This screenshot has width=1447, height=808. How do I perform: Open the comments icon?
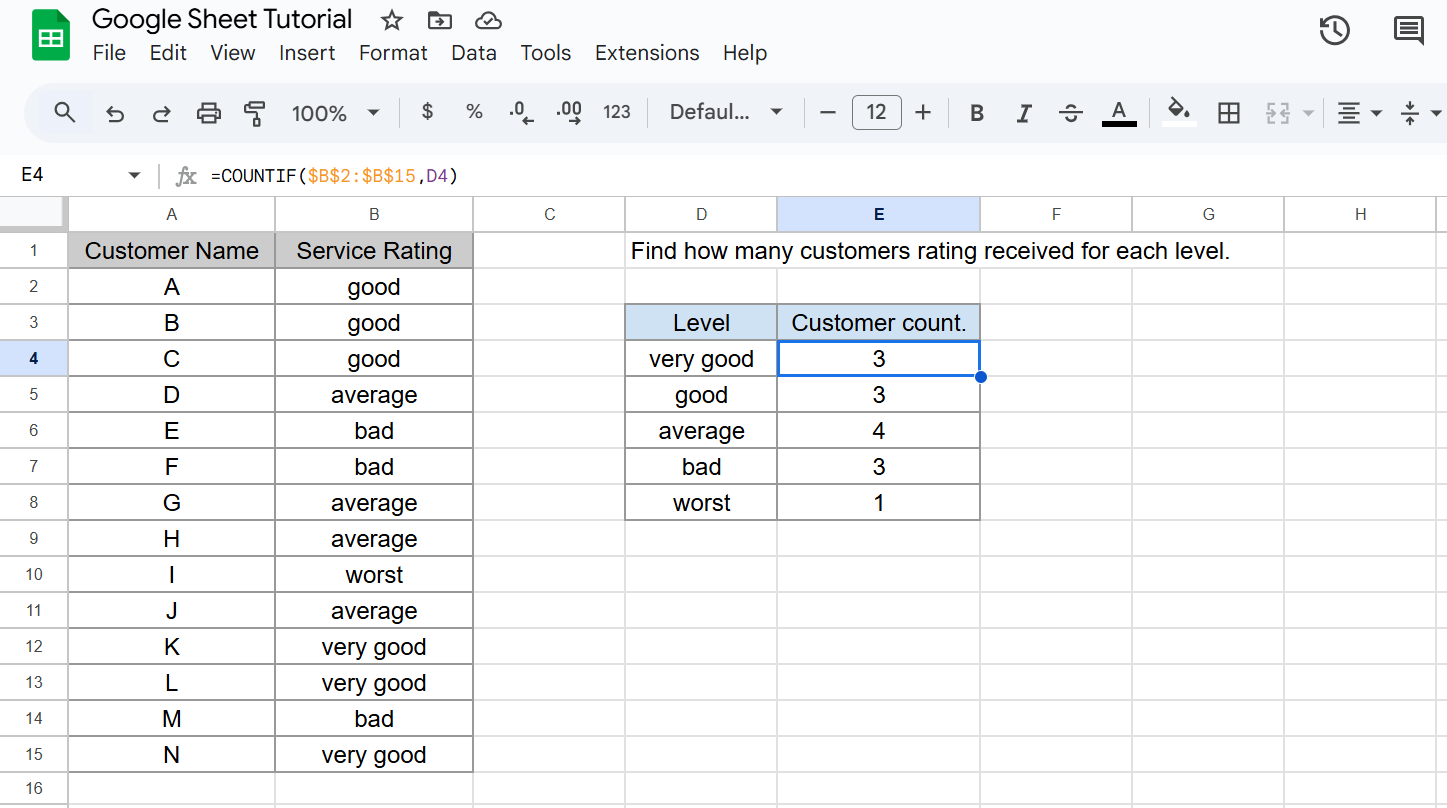1408,31
